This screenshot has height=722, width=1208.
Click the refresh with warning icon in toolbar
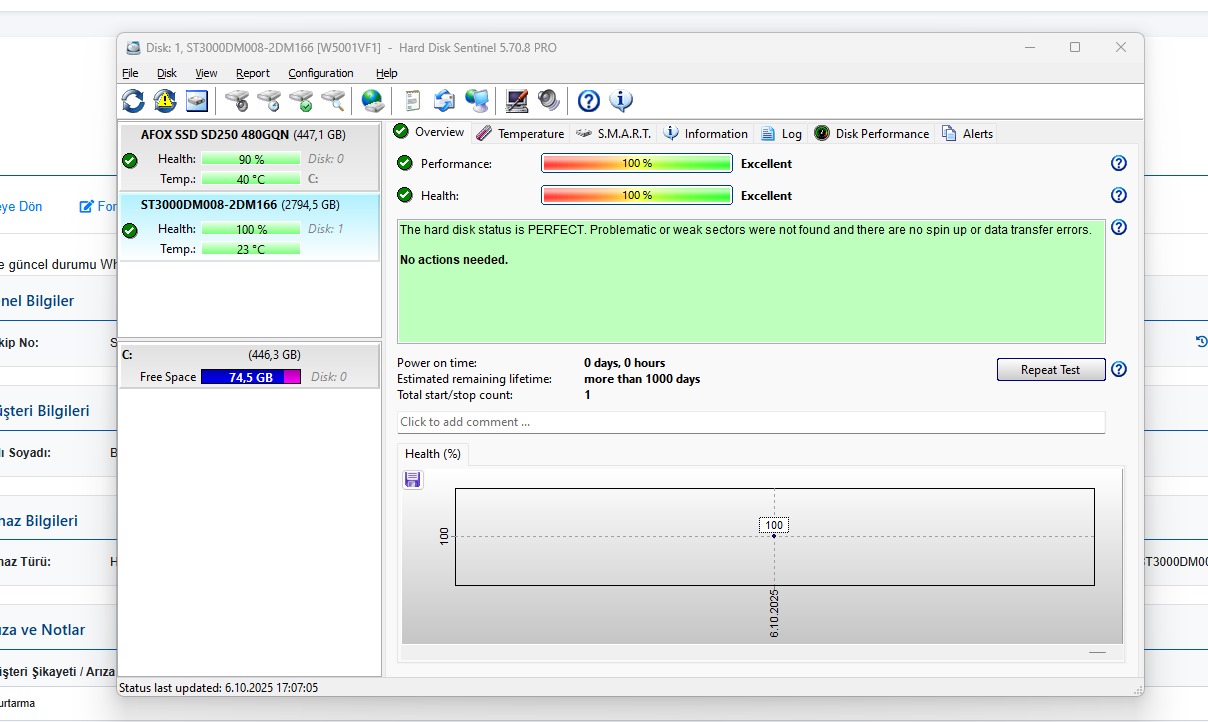point(165,100)
